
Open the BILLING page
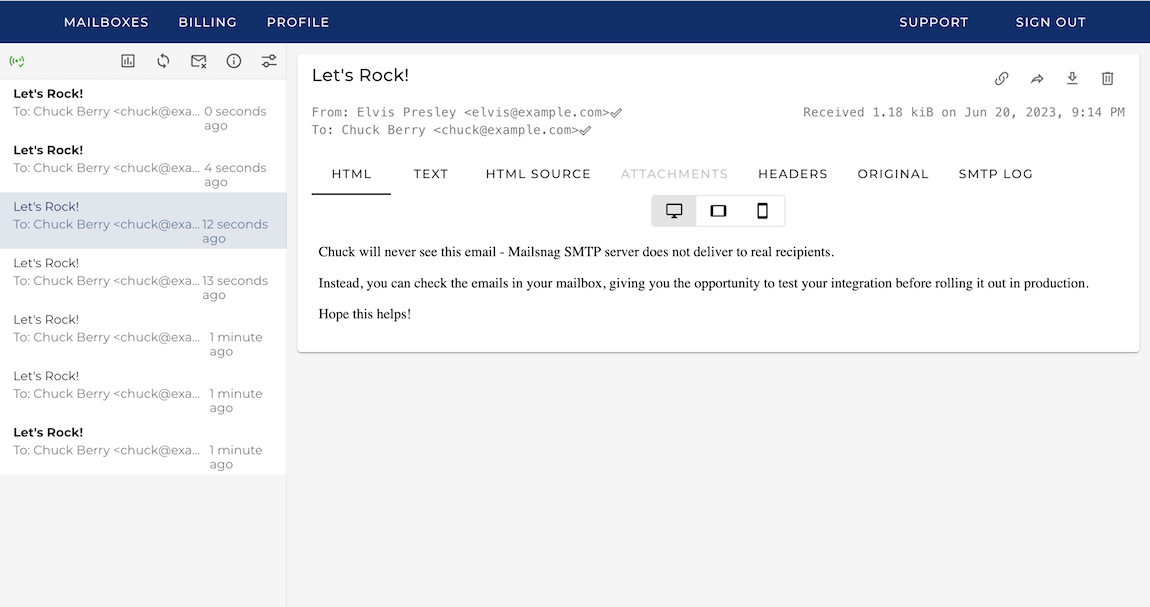tap(208, 23)
